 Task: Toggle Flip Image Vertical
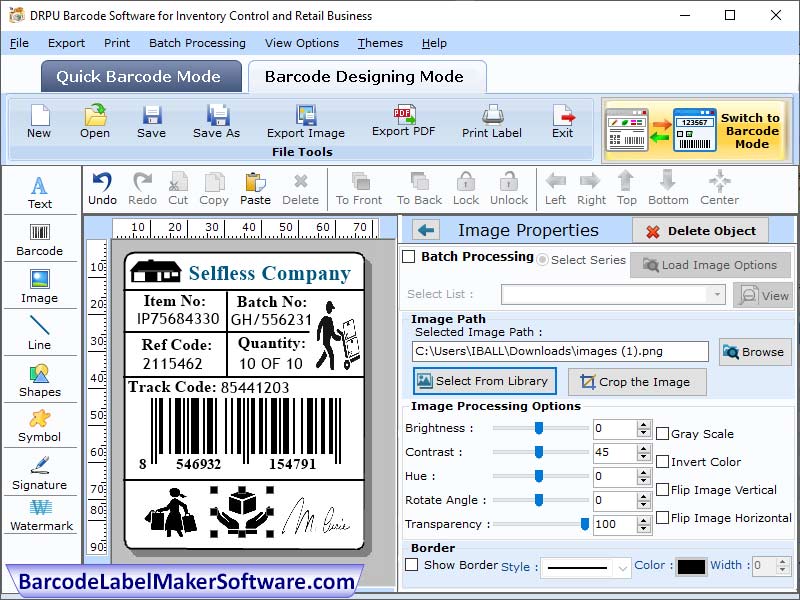pos(662,490)
